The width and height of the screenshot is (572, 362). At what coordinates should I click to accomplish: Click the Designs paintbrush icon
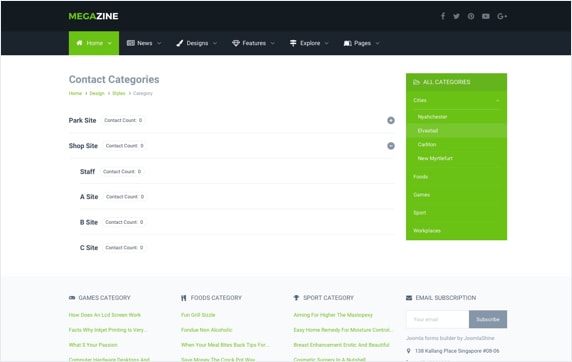tap(179, 43)
